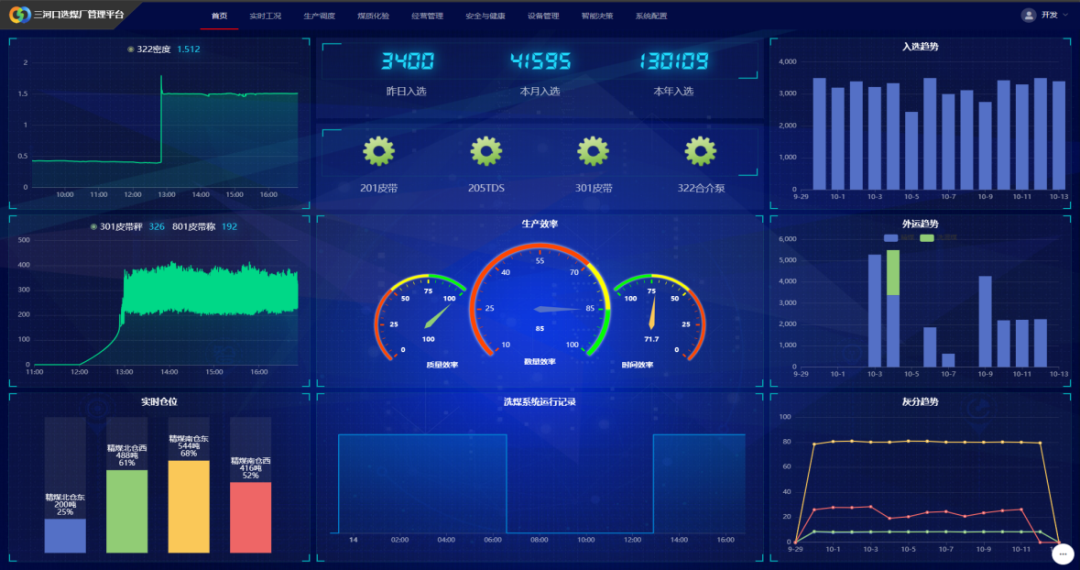Go to the 煤质化验 menu

(x=373, y=16)
